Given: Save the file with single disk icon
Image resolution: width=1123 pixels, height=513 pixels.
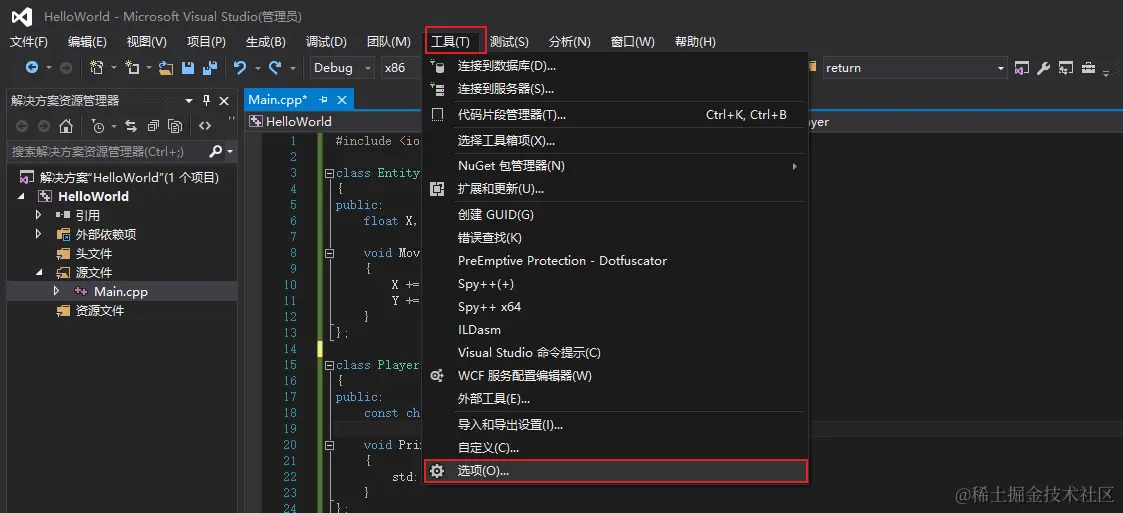Looking at the screenshot, I should point(188,67).
